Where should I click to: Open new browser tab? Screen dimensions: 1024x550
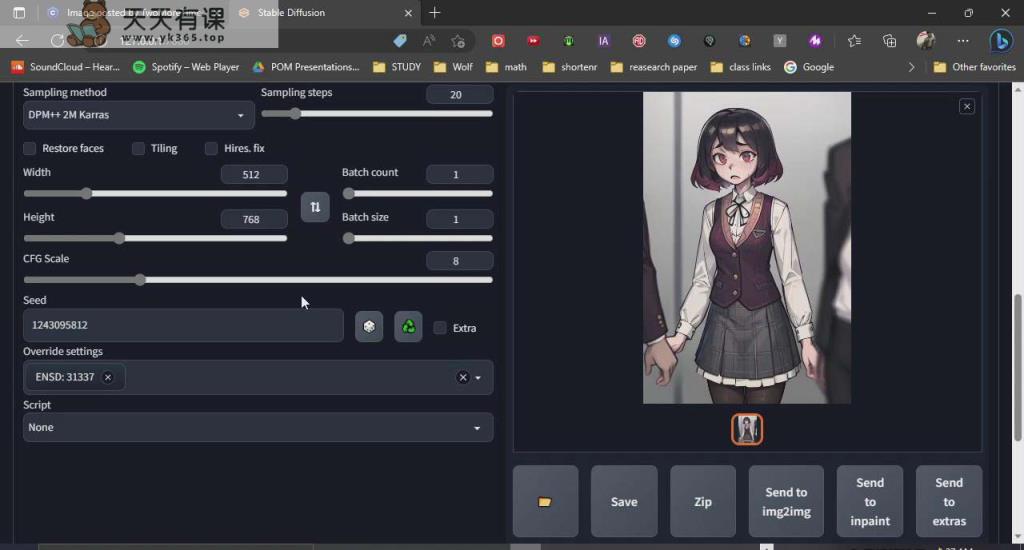435,12
